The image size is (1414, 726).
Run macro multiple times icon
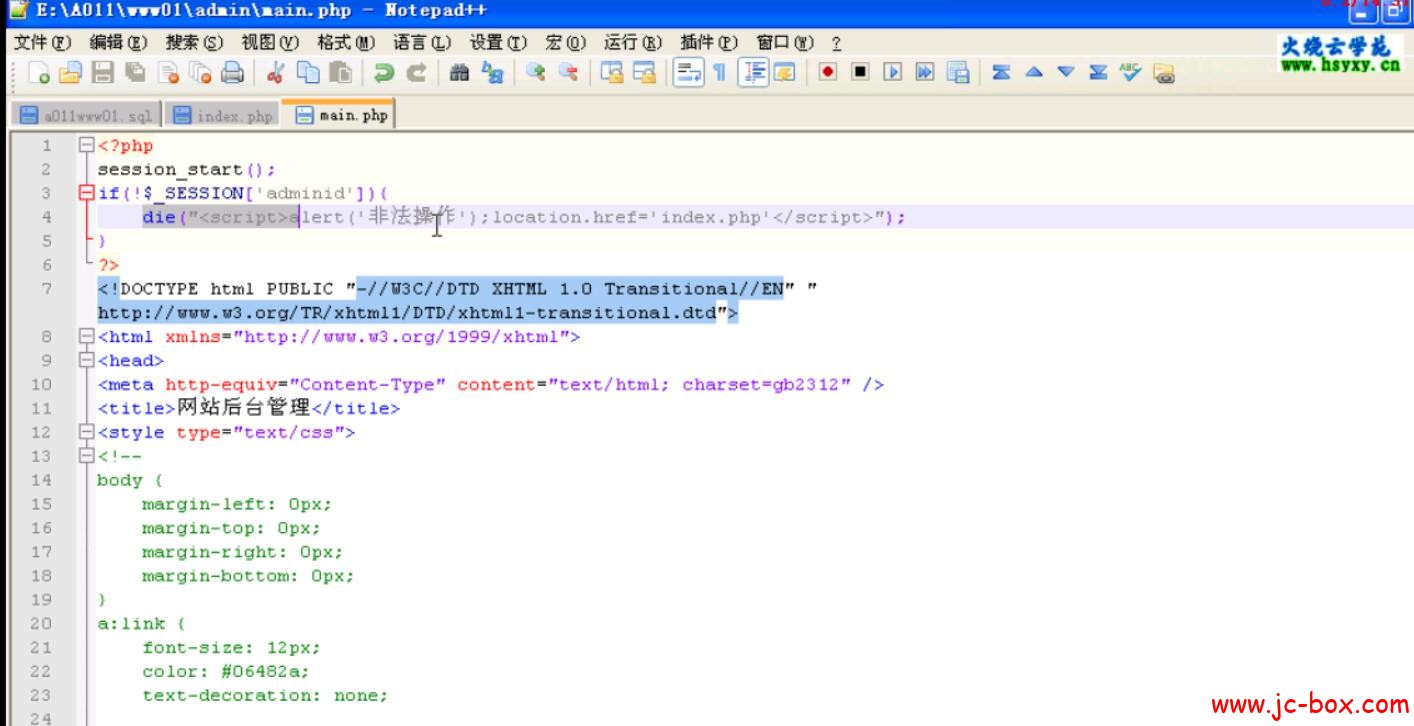tap(925, 73)
